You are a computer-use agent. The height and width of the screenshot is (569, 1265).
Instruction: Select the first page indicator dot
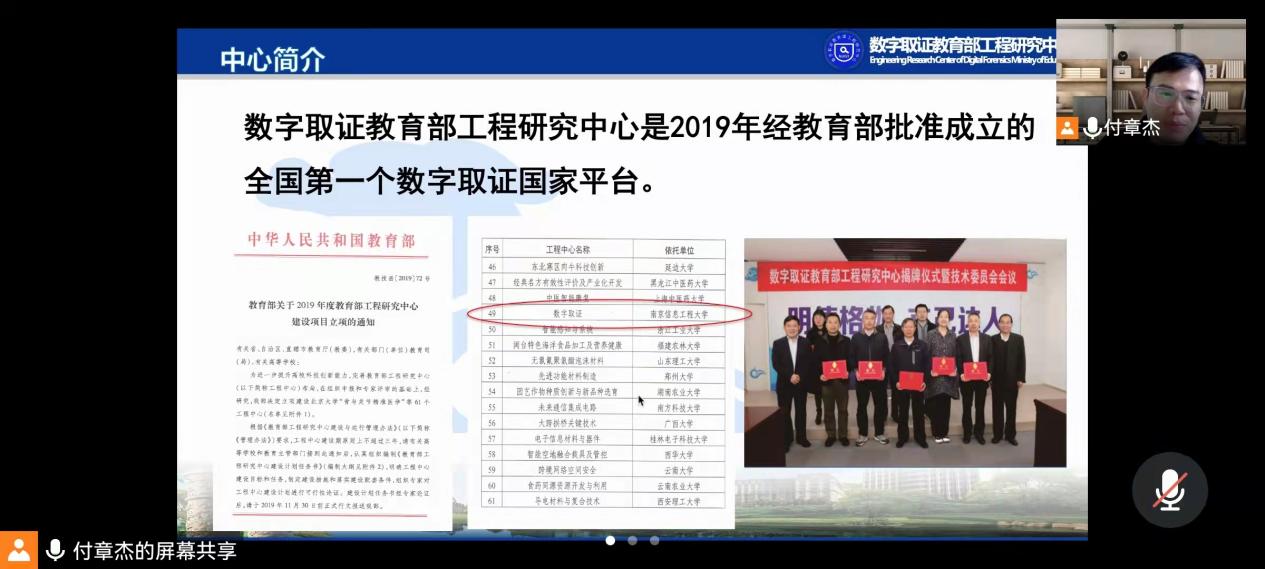(x=610, y=541)
